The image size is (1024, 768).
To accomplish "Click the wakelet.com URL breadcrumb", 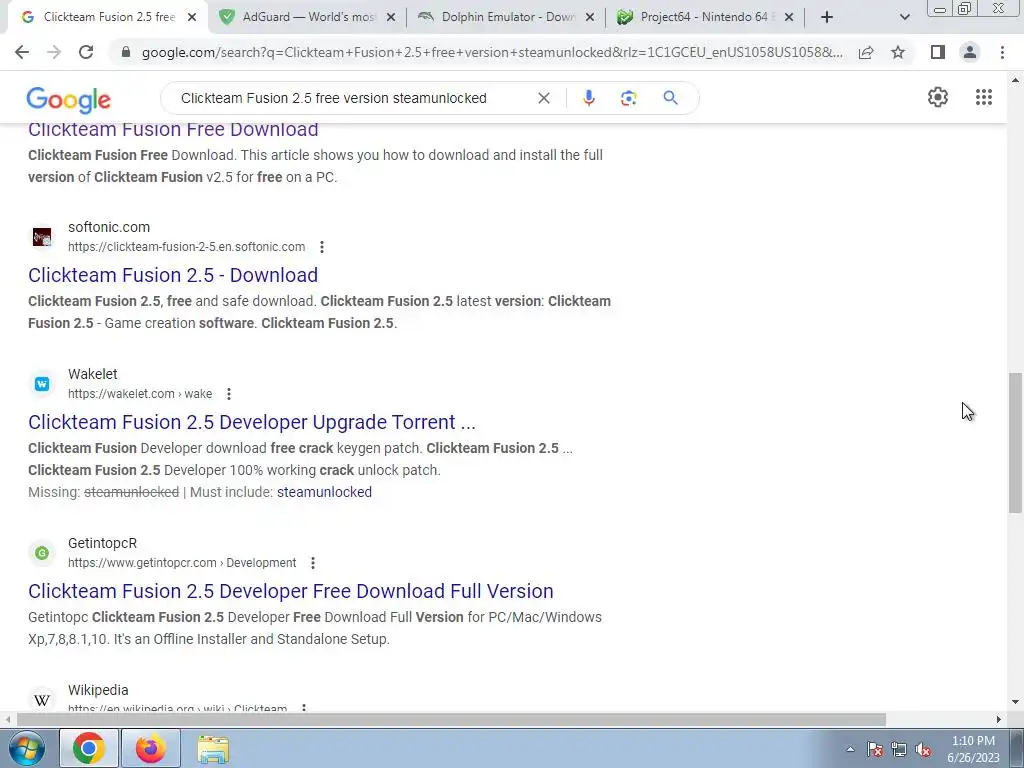I will point(140,394).
